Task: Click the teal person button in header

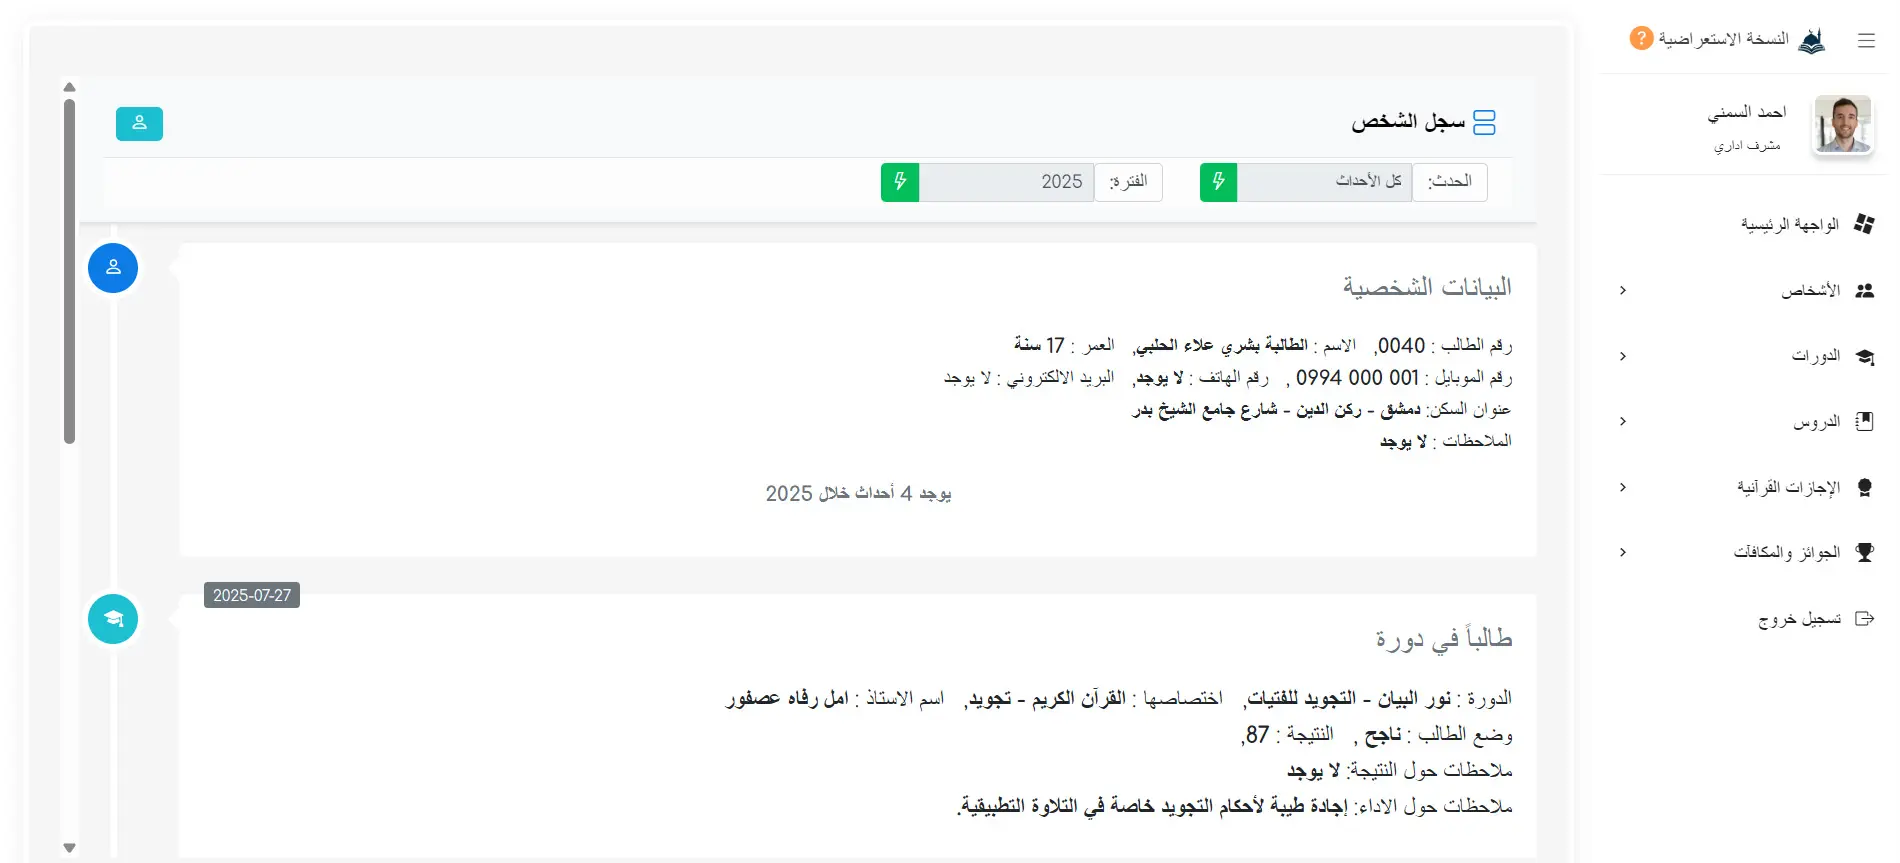Action: click(139, 123)
